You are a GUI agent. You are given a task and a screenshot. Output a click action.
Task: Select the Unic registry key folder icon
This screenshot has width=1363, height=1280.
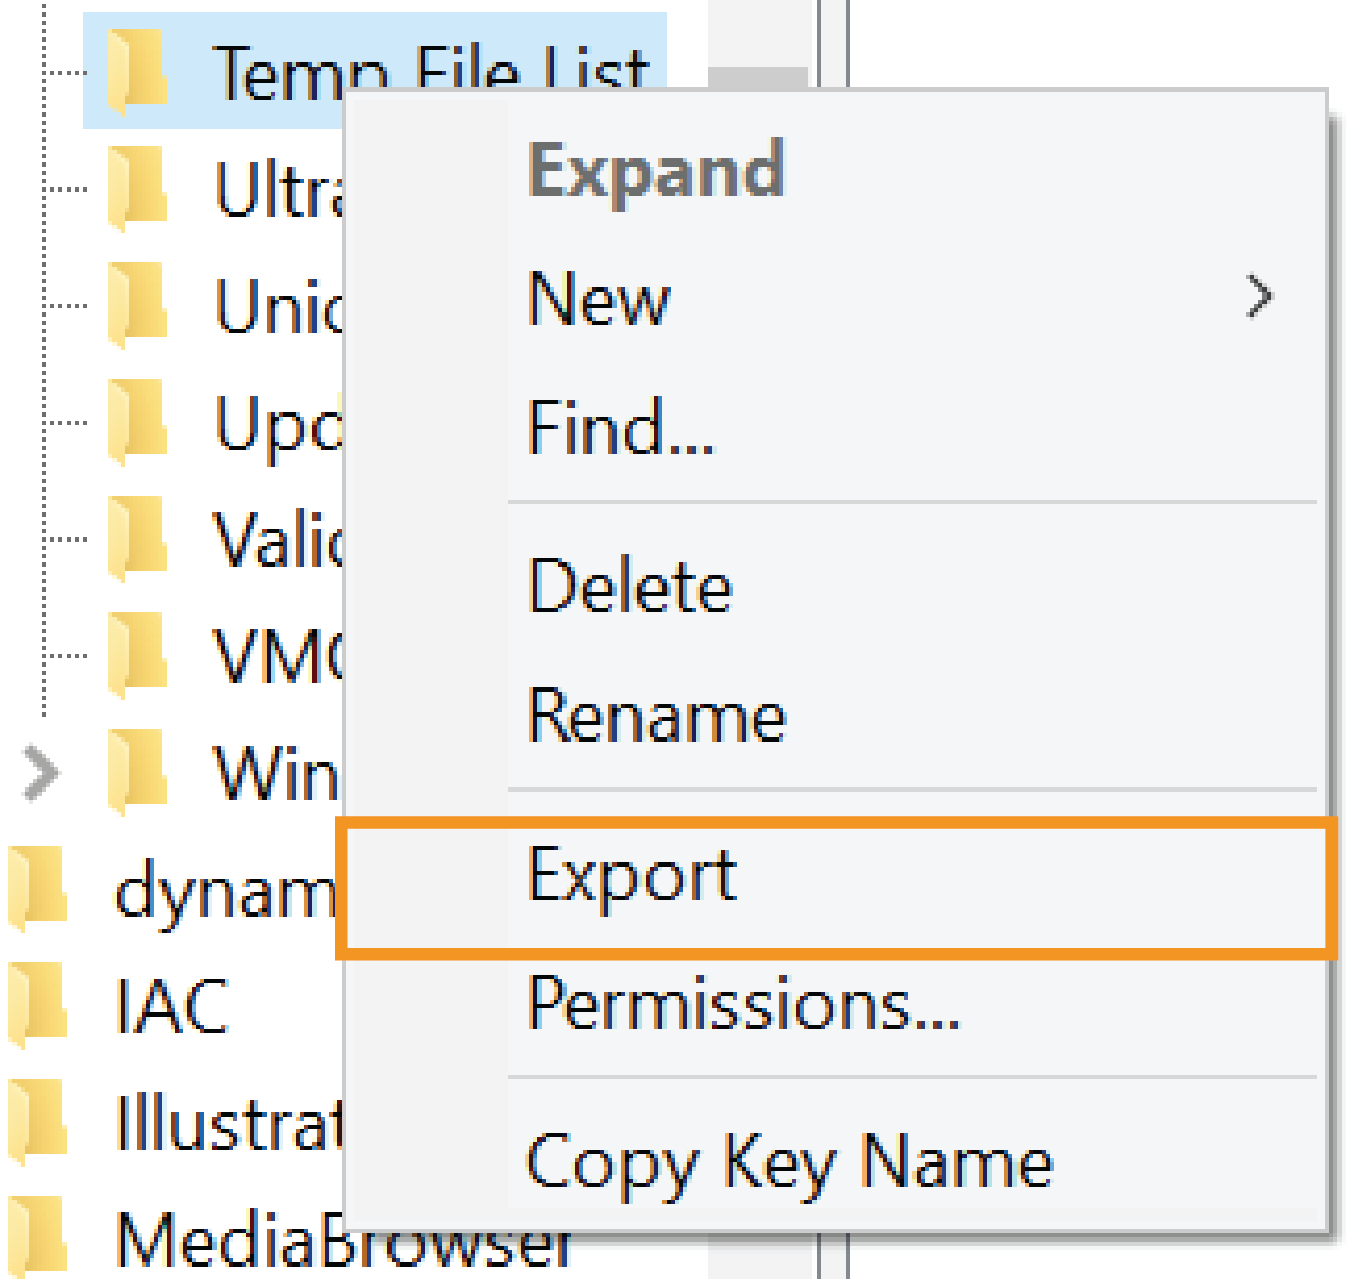click(x=135, y=305)
